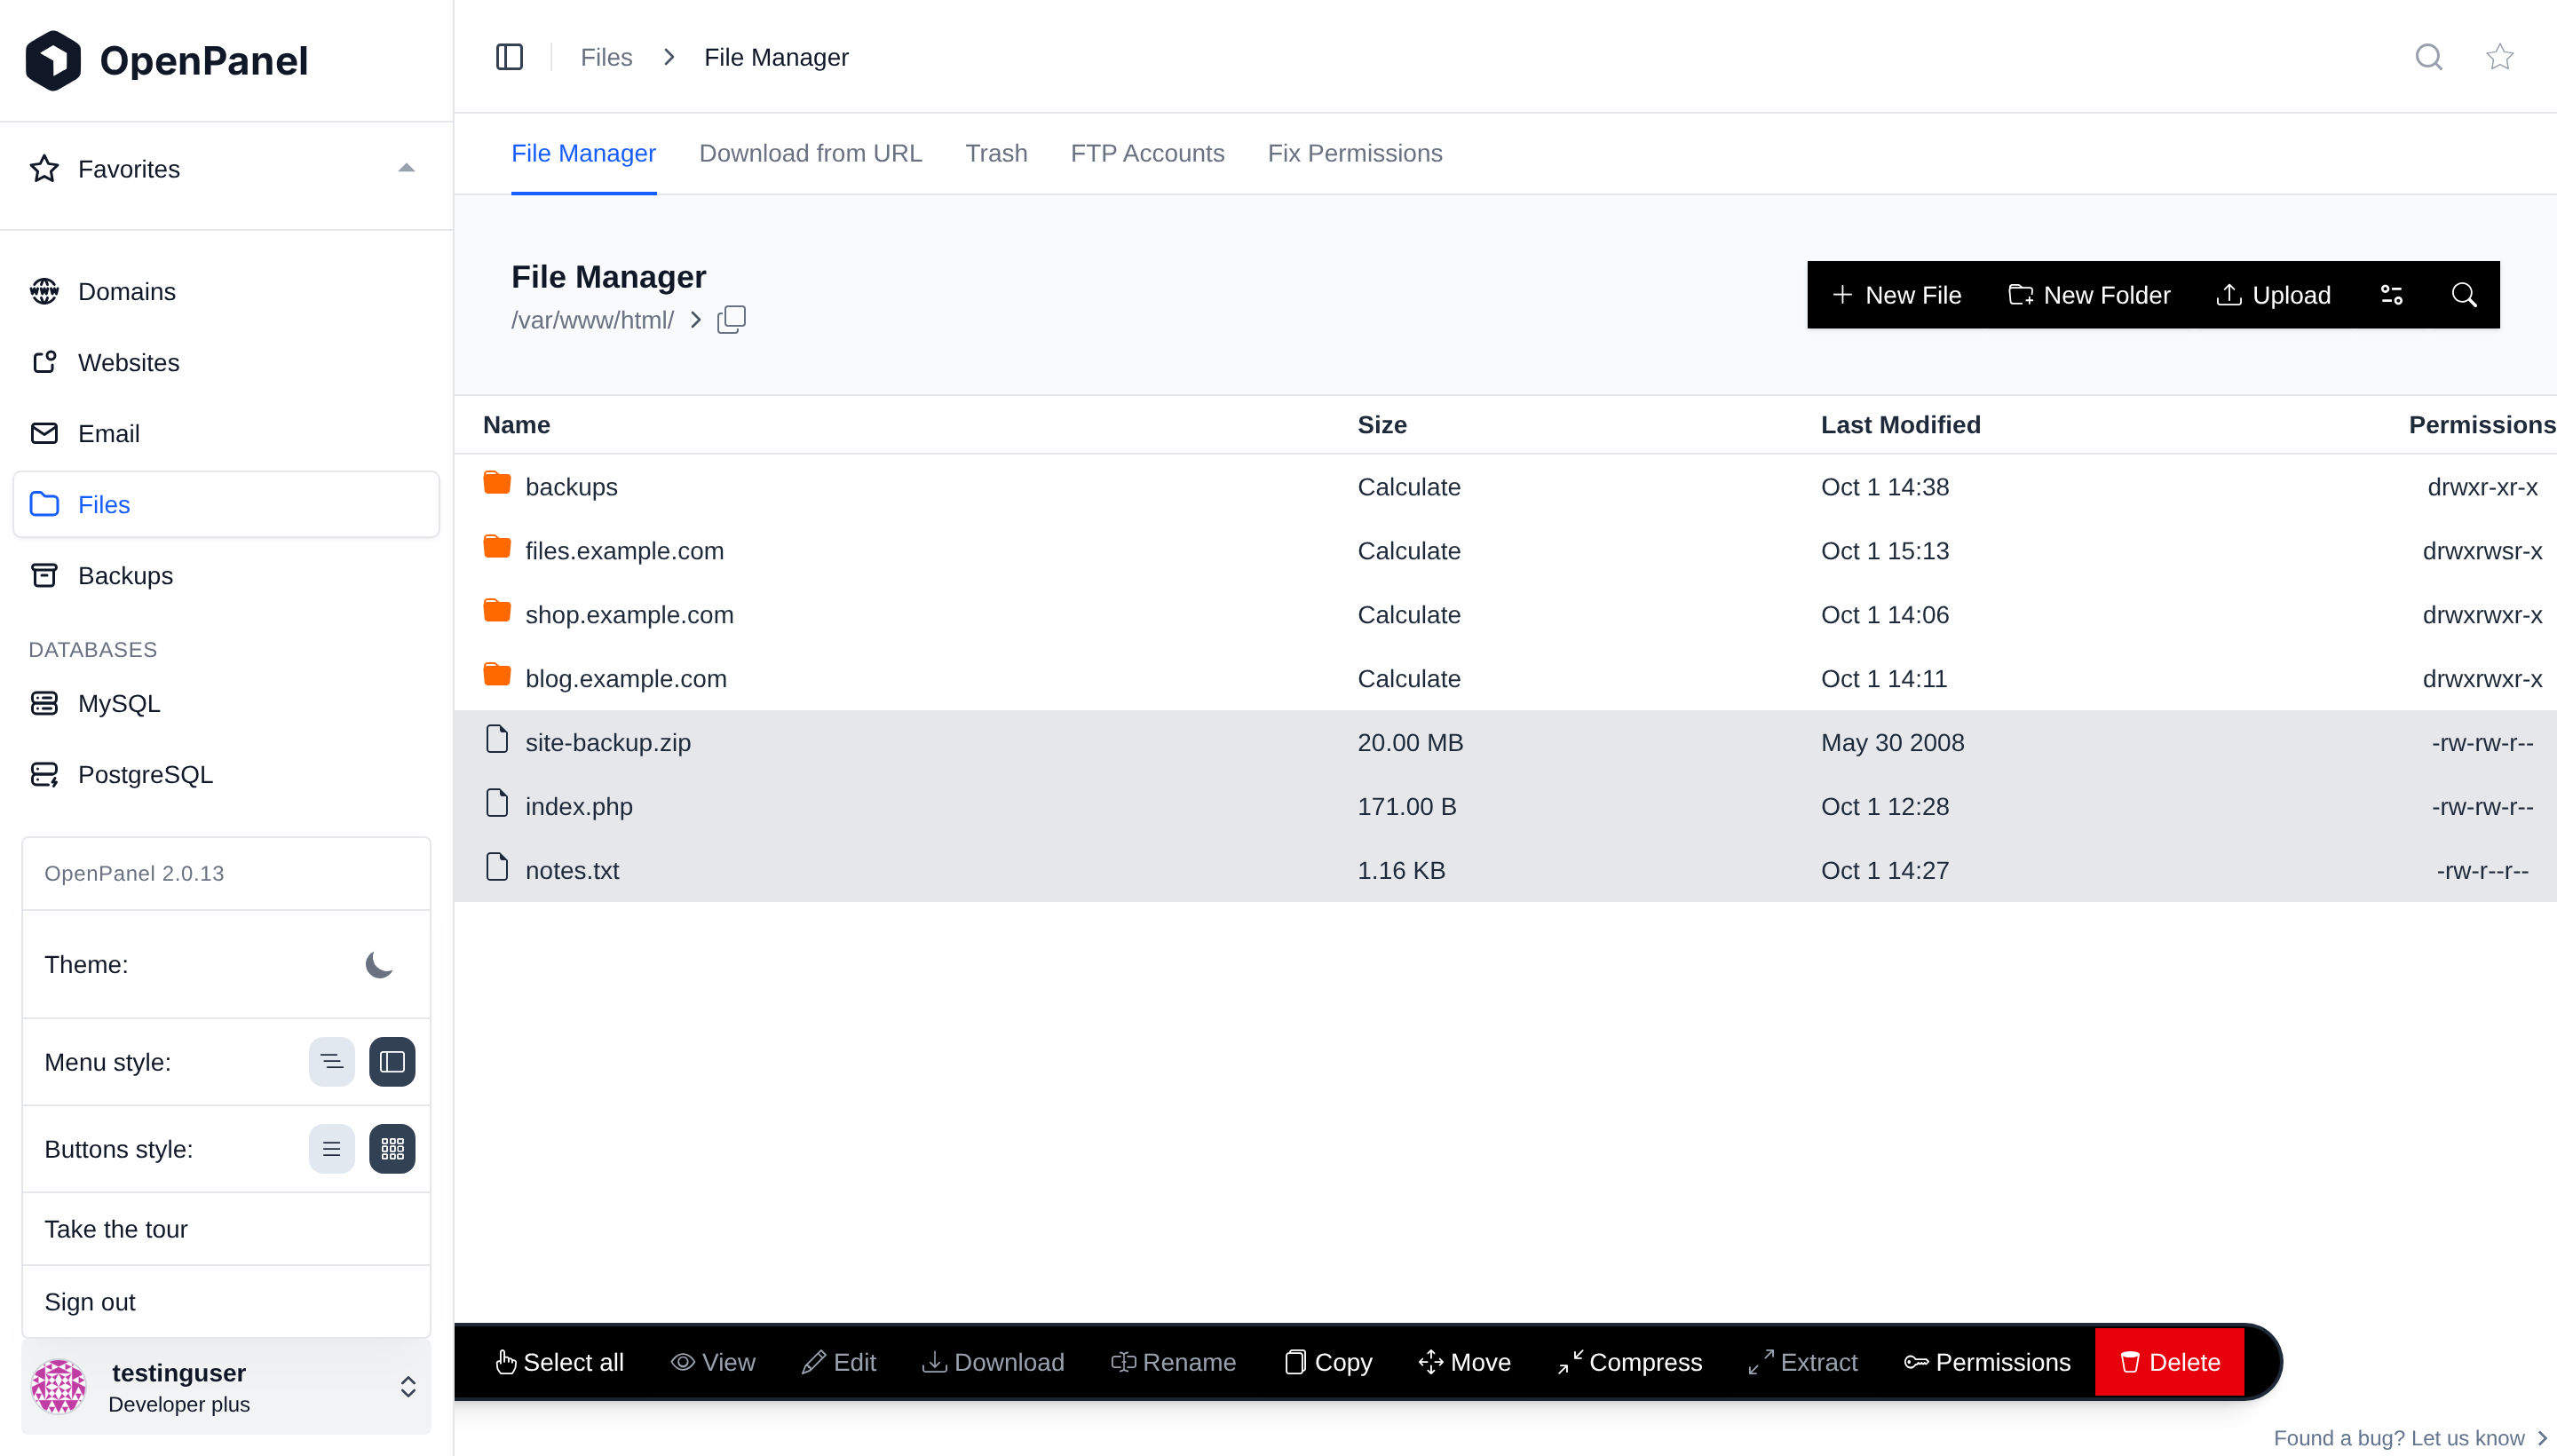Collapse the Favorites section
The height and width of the screenshot is (1456, 2557).
click(x=406, y=168)
